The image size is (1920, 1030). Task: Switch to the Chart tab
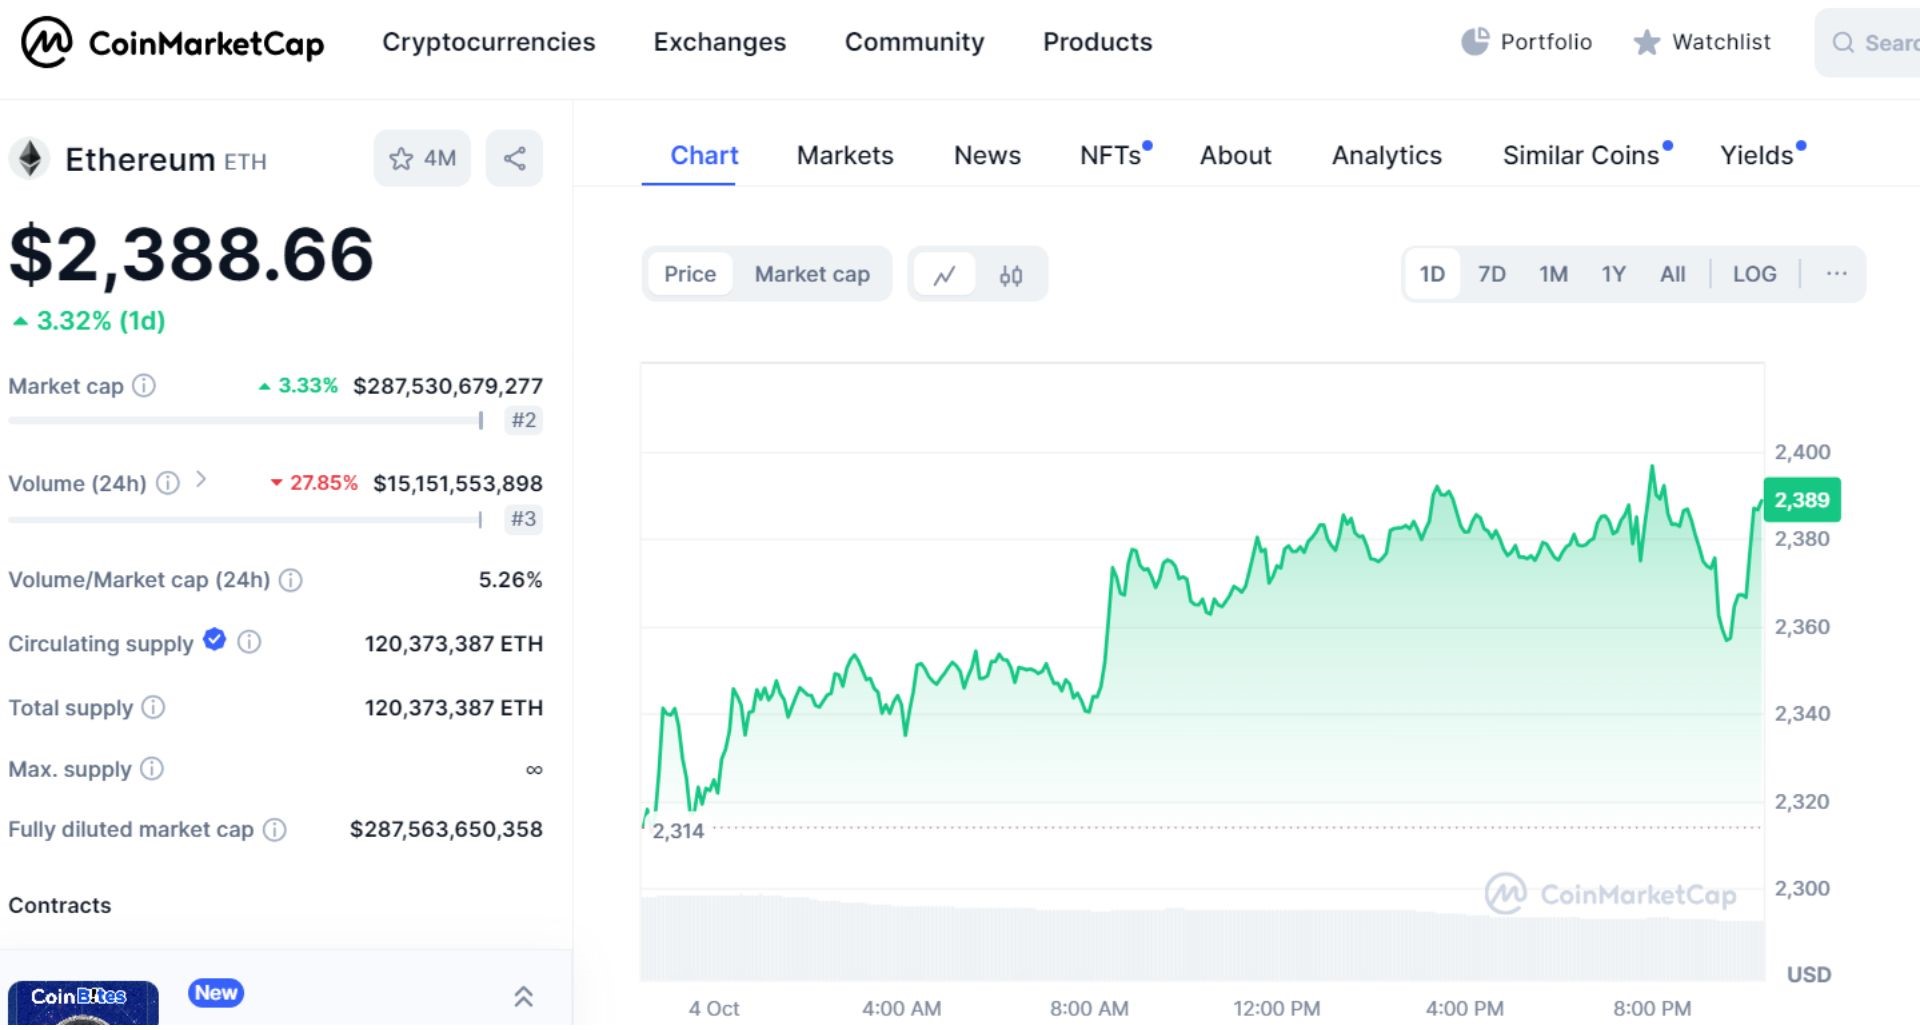click(x=704, y=155)
